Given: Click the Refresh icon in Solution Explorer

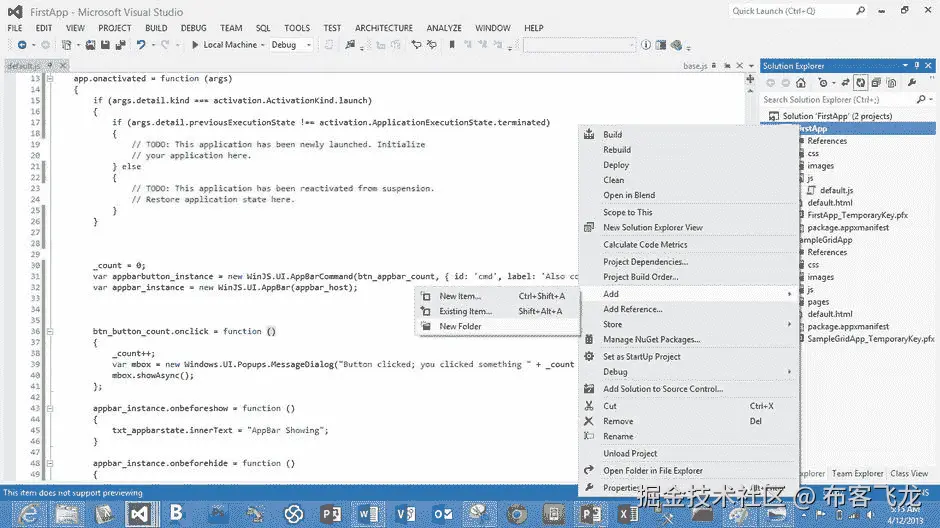Looking at the screenshot, I should (861, 83).
